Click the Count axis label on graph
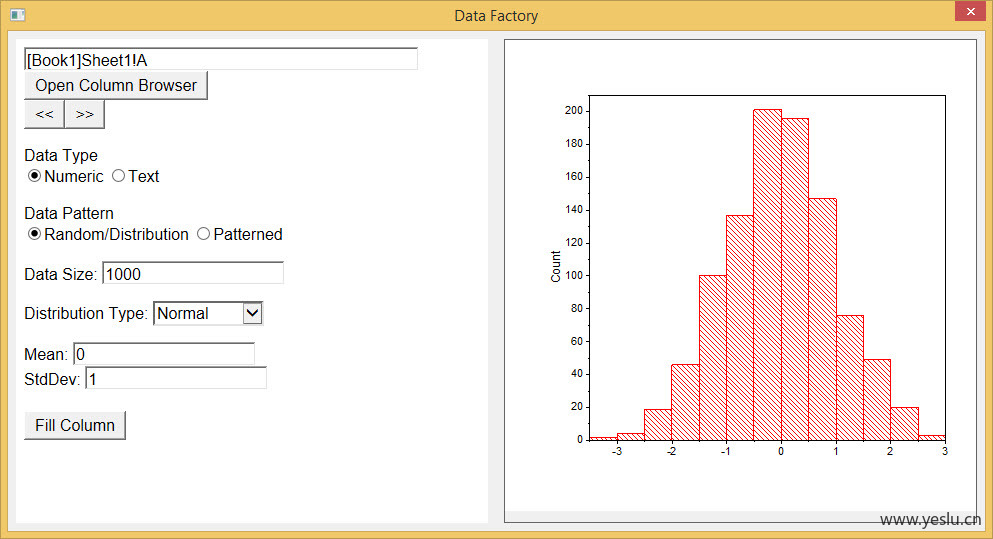 555,267
